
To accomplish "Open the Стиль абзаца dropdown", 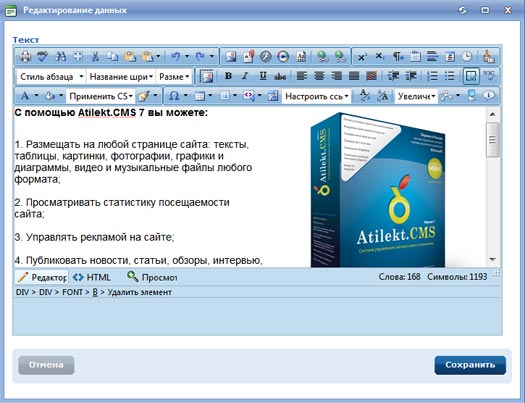I will pyautogui.click(x=51, y=77).
